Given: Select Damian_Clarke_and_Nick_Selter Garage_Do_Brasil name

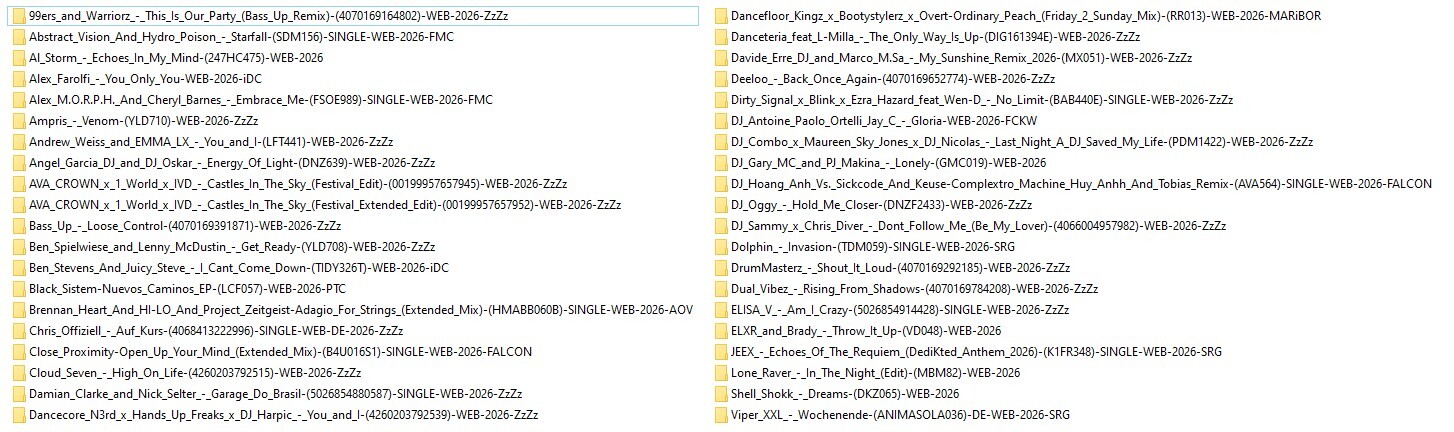Looking at the screenshot, I should [x=276, y=394].
